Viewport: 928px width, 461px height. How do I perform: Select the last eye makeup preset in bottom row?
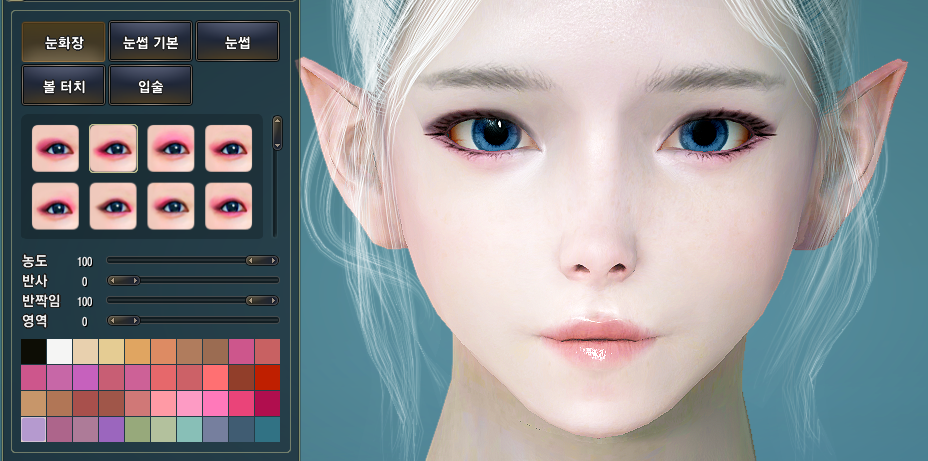228,206
